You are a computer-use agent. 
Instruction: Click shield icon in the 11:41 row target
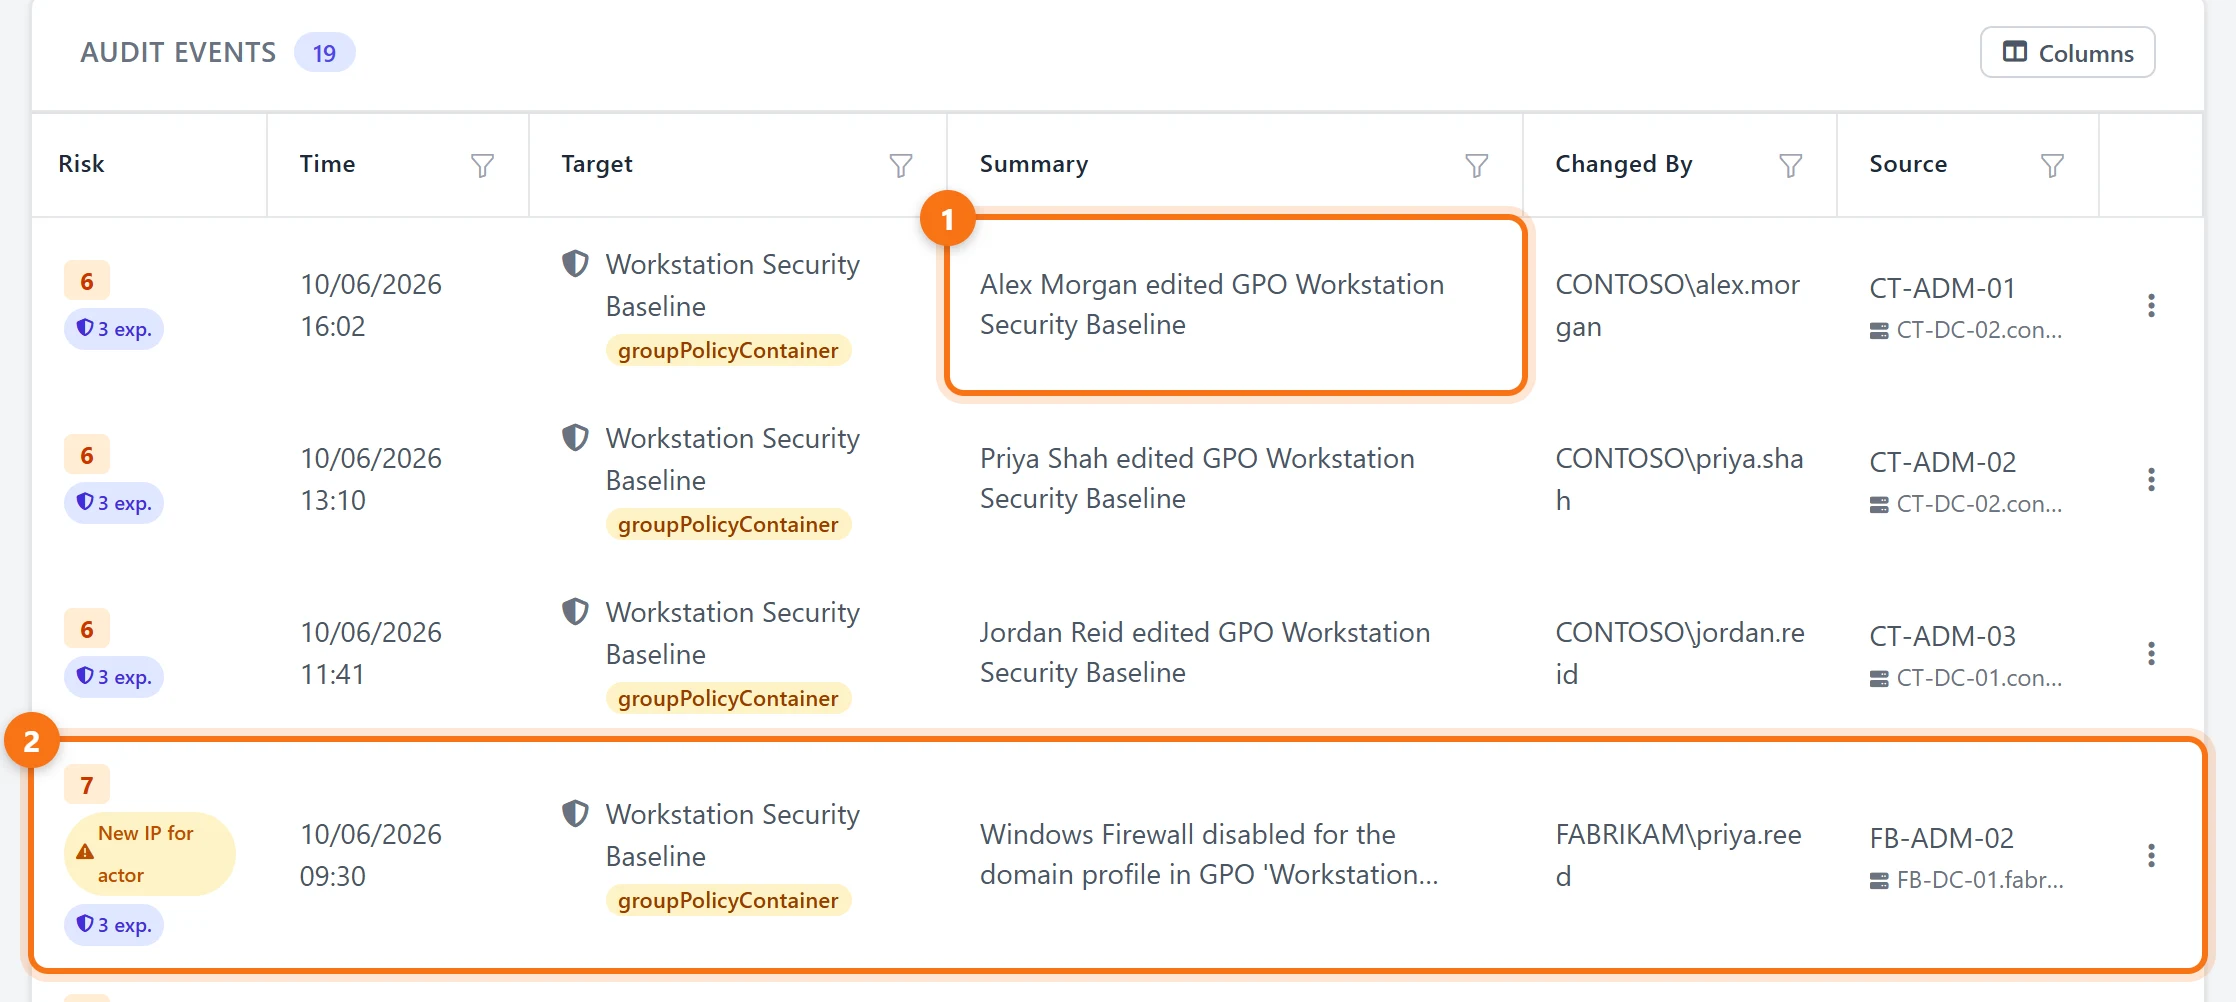pos(575,612)
